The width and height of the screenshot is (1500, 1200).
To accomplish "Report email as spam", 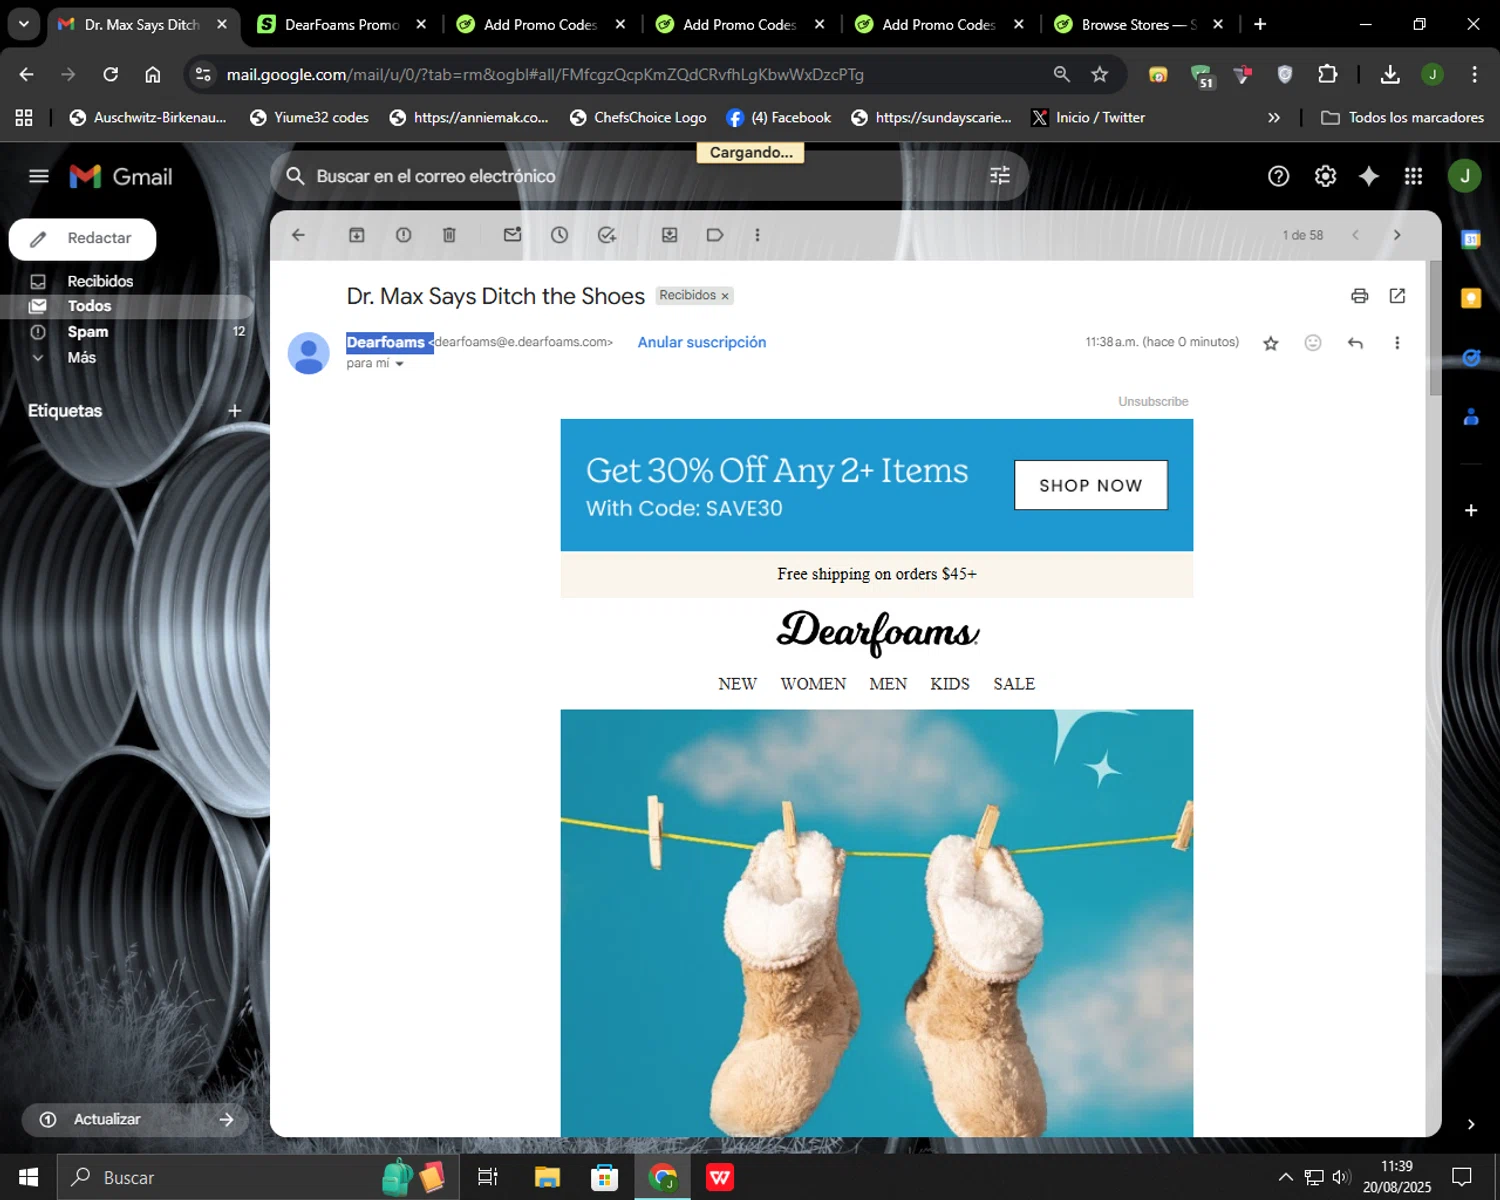I will point(404,235).
